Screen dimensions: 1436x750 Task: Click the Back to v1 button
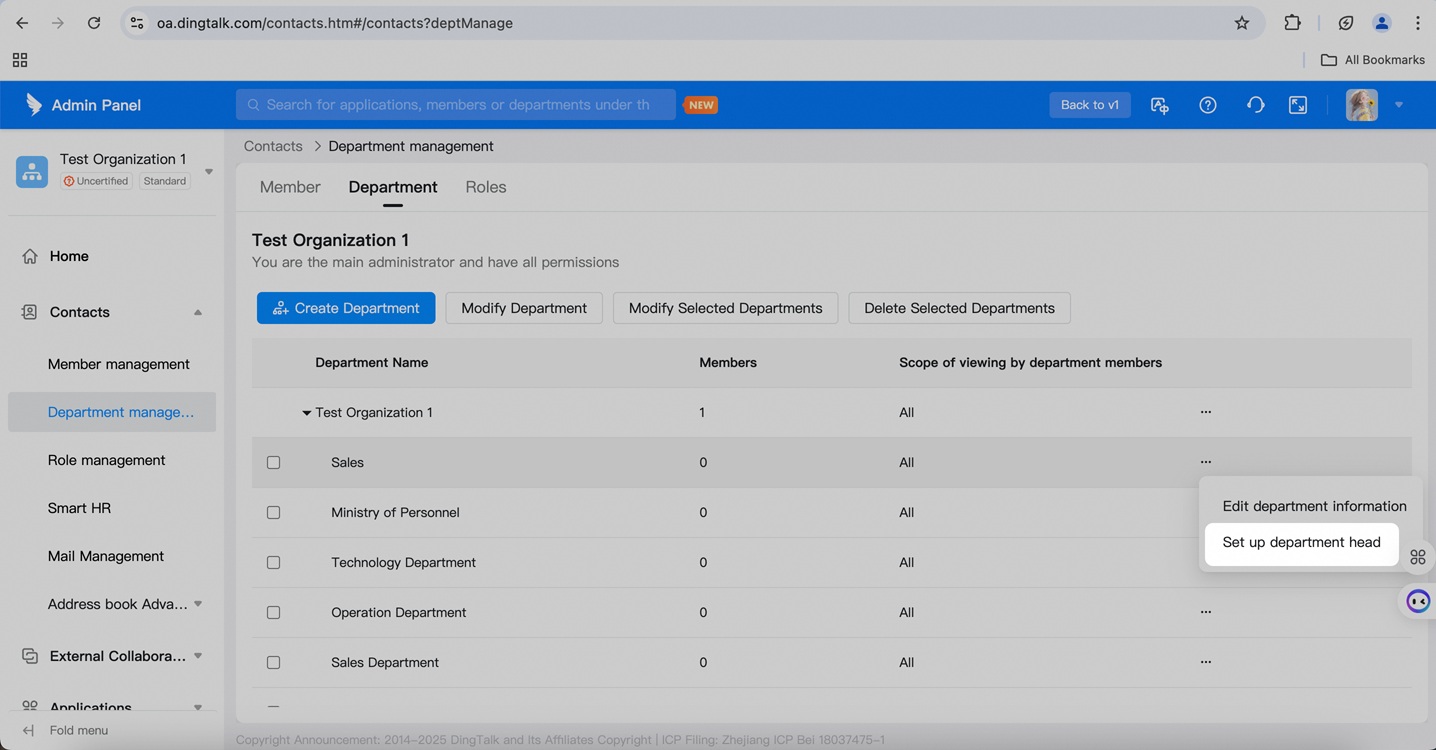coord(1090,105)
